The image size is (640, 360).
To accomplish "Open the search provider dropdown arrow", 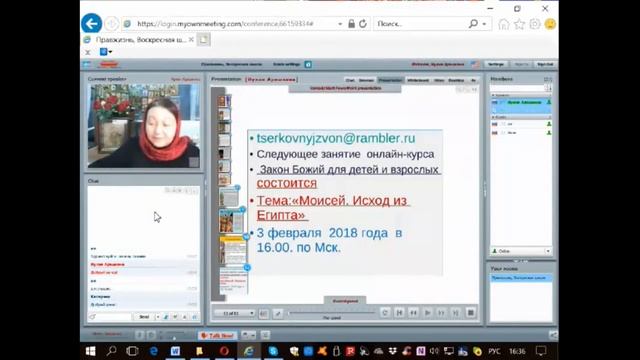I will tap(484, 24).
